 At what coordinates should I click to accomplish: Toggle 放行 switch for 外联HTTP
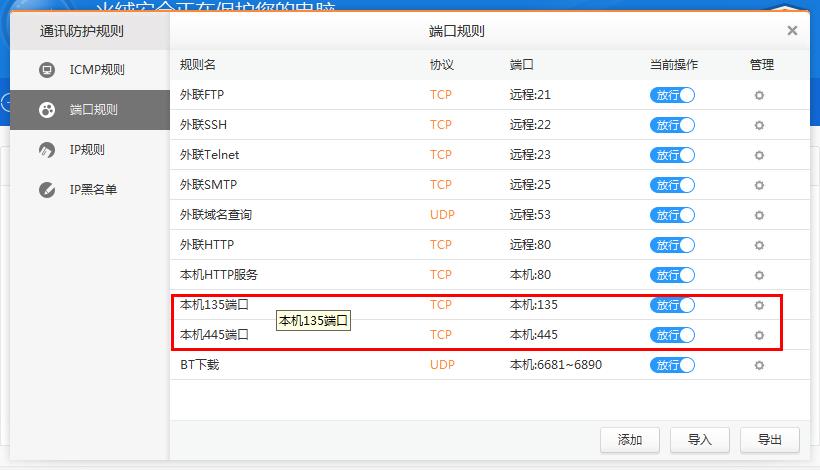click(x=672, y=245)
